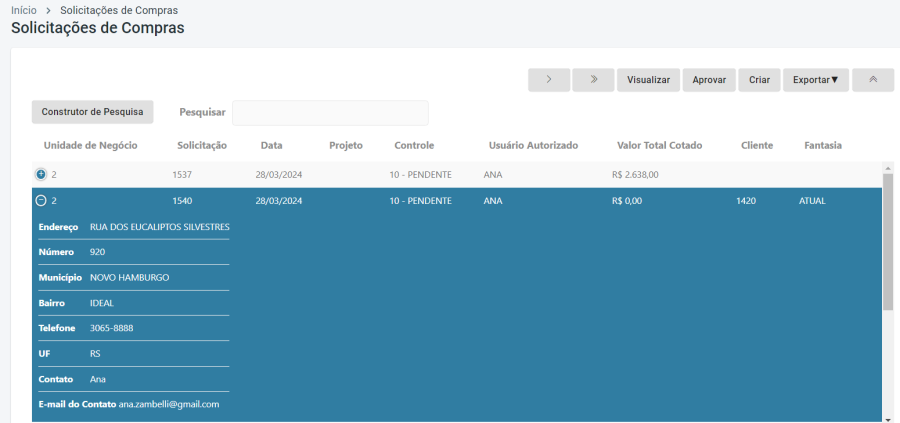Sort by Valor Total Cotado column
The image size is (900, 423).
(x=660, y=146)
